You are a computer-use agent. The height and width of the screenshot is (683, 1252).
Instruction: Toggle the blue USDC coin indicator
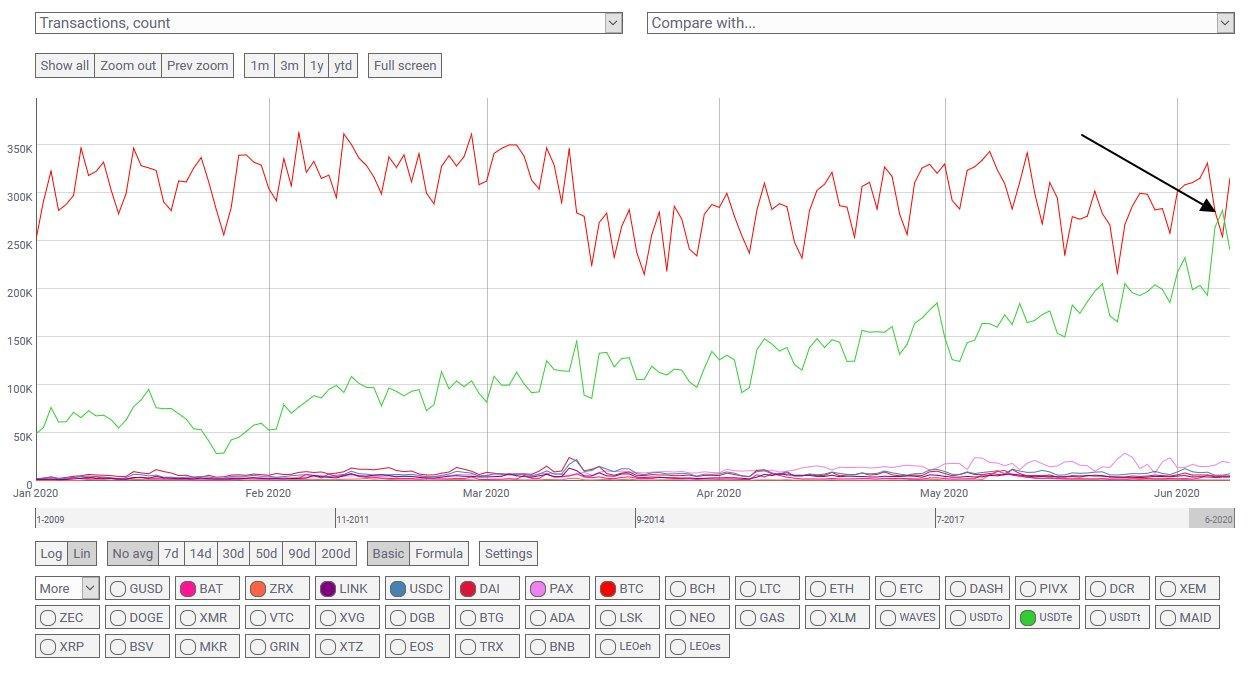(397, 589)
